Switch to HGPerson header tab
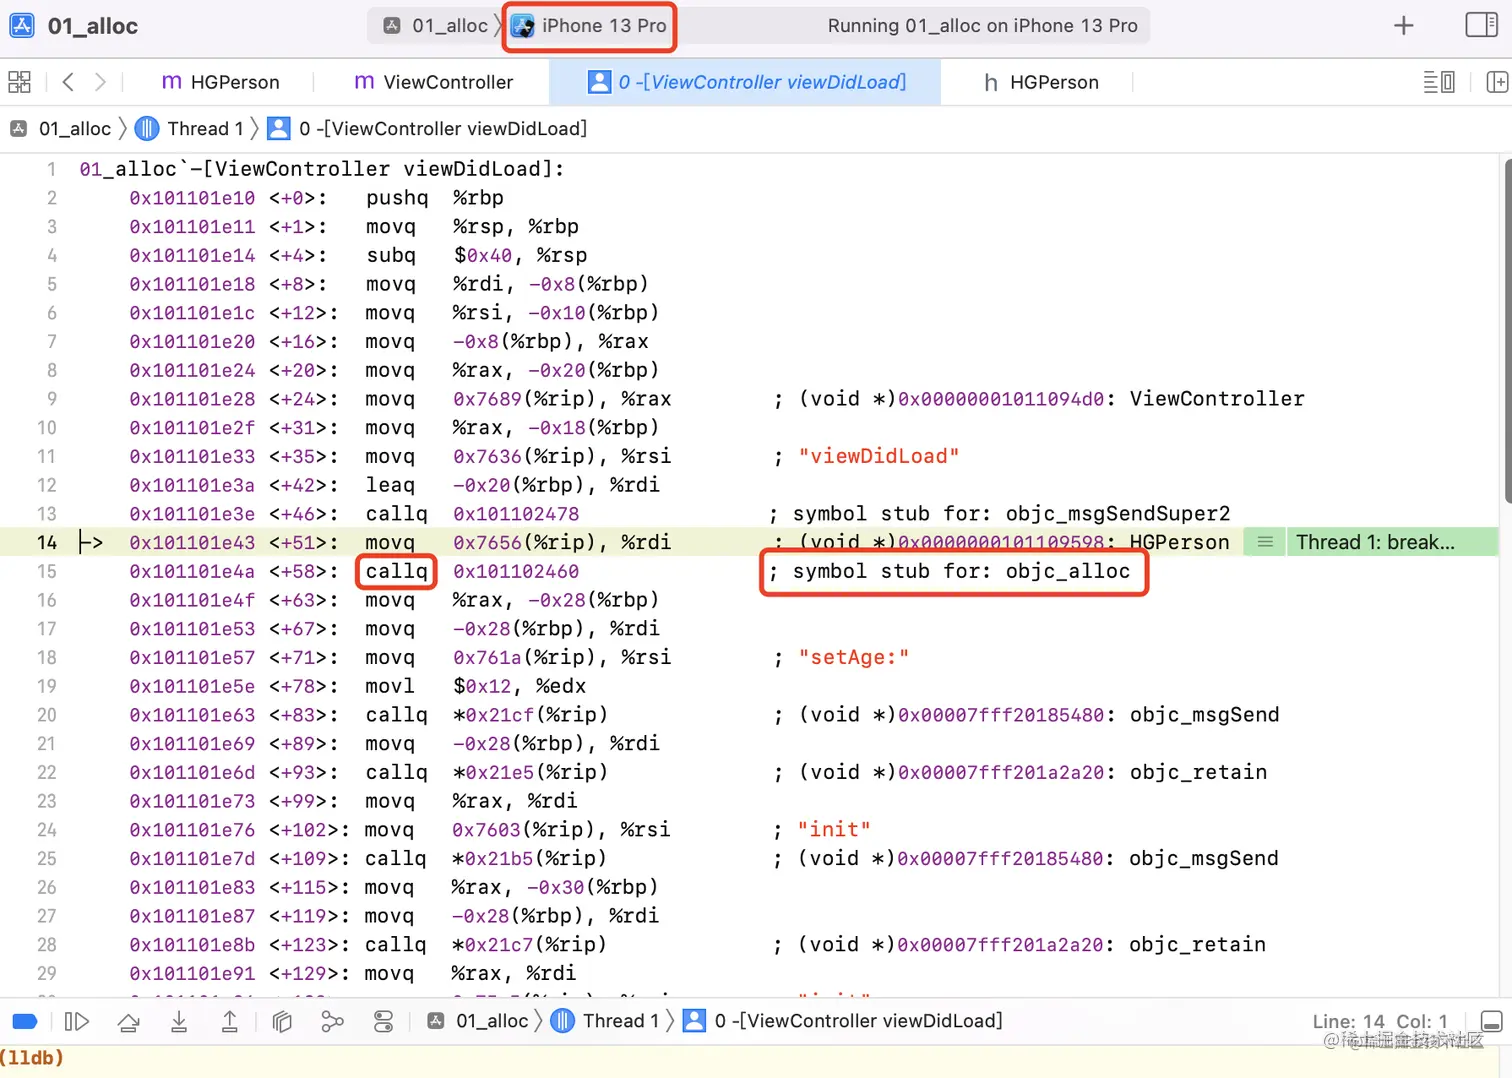The width and height of the screenshot is (1512, 1078). 1041,82
